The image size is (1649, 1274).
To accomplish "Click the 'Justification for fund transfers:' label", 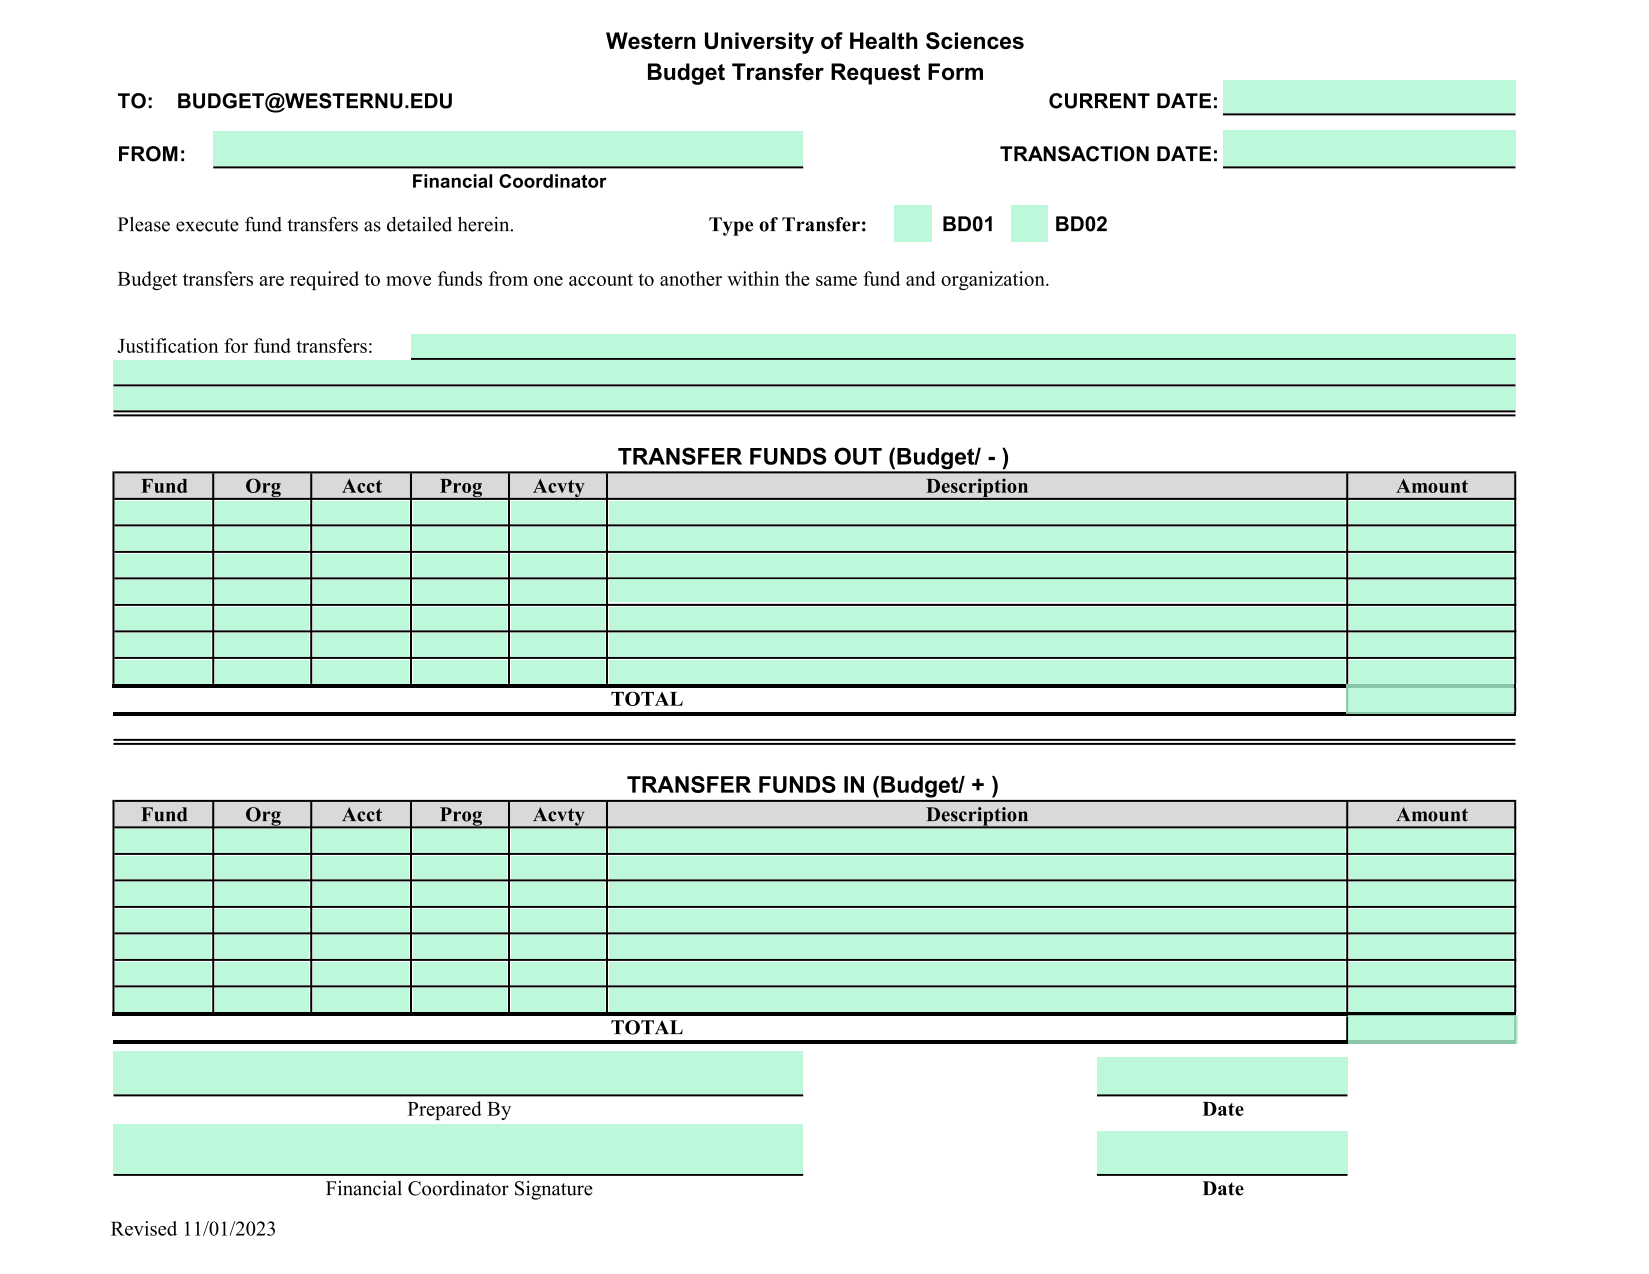I will tap(245, 346).
